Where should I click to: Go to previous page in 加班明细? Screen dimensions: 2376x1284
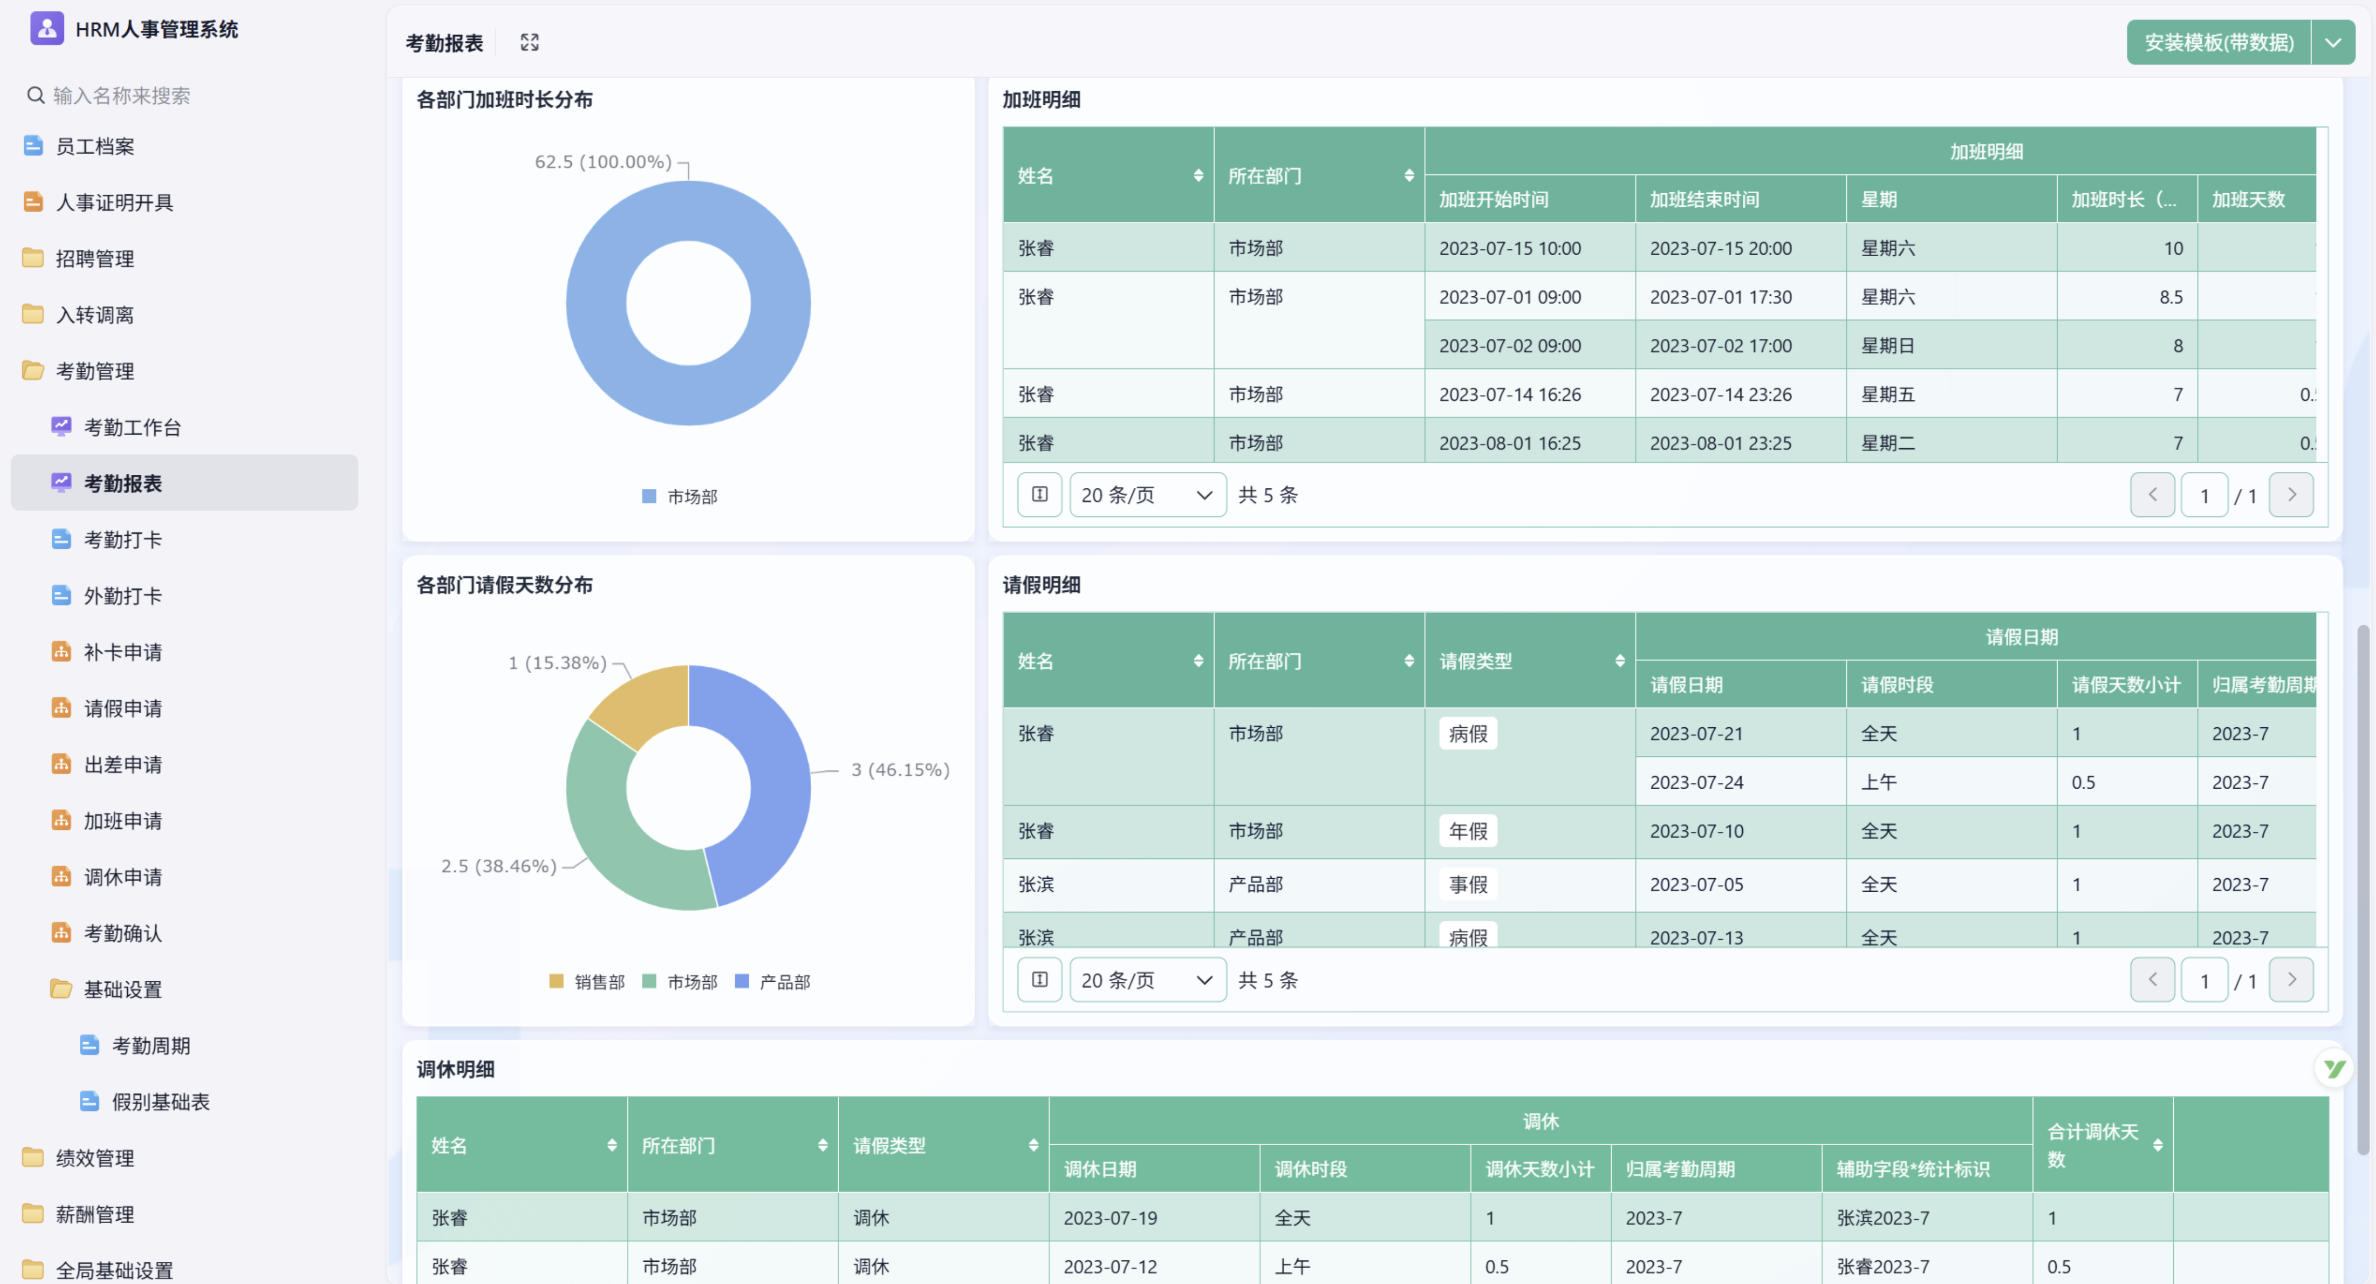[2152, 494]
